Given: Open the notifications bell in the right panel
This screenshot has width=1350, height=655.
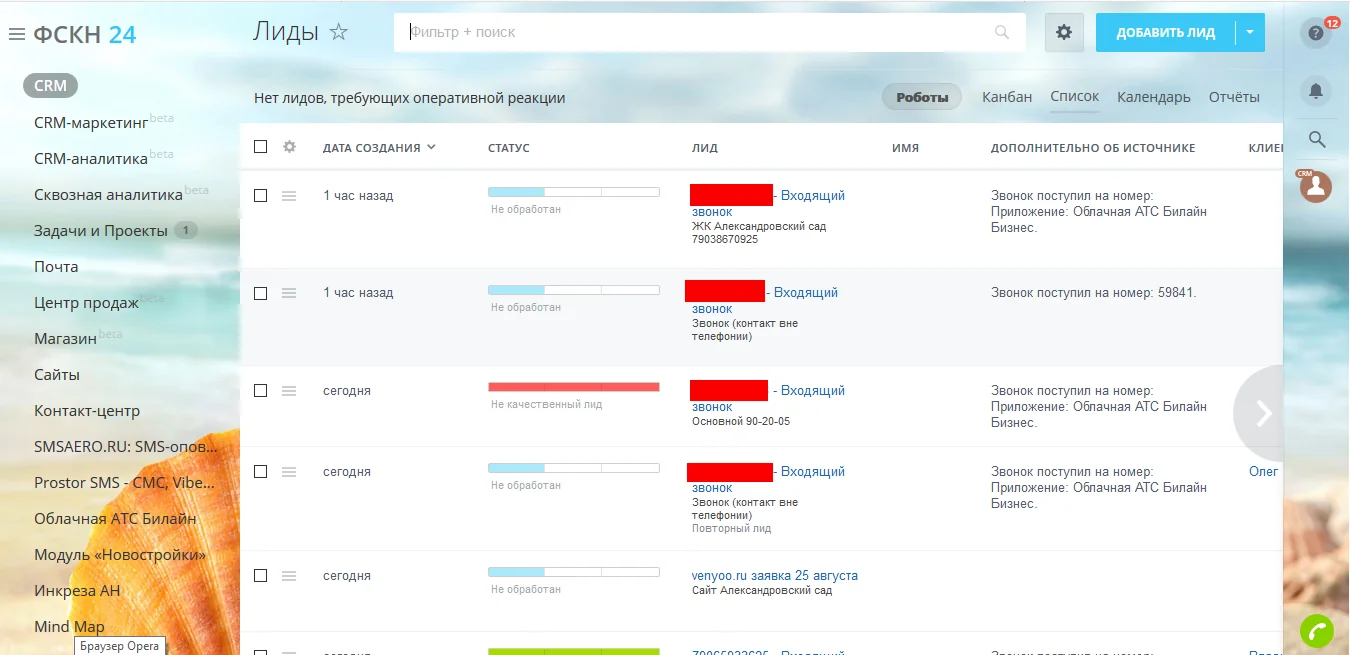Looking at the screenshot, I should pos(1316,91).
